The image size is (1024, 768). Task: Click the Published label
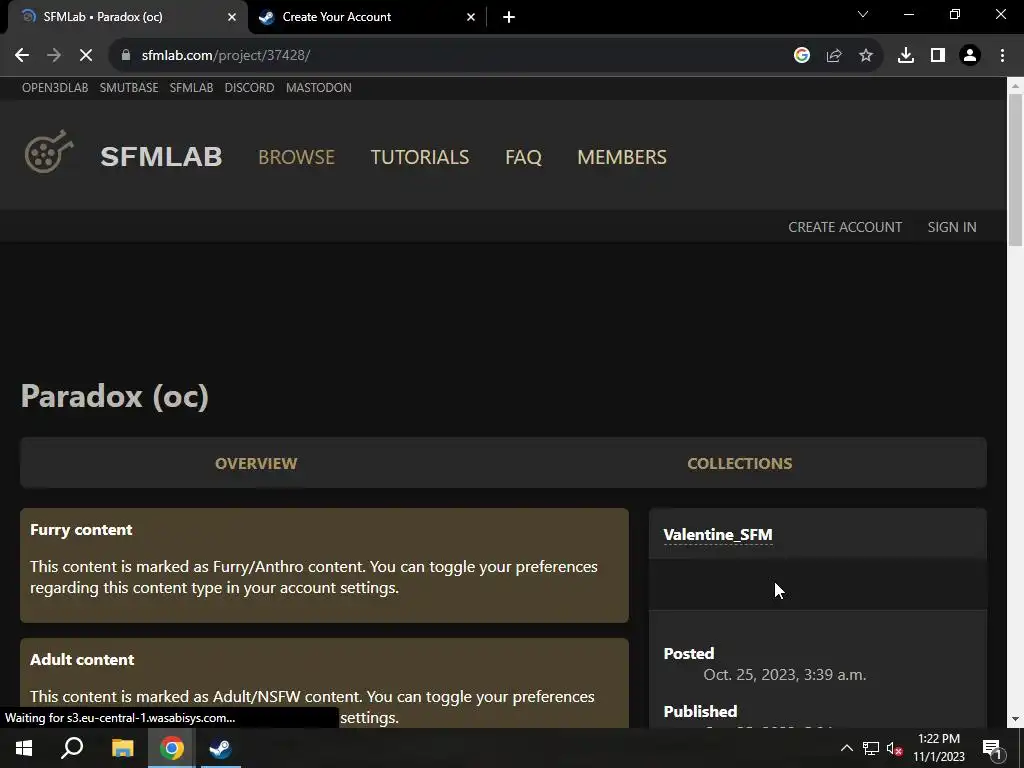tap(700, 712)
